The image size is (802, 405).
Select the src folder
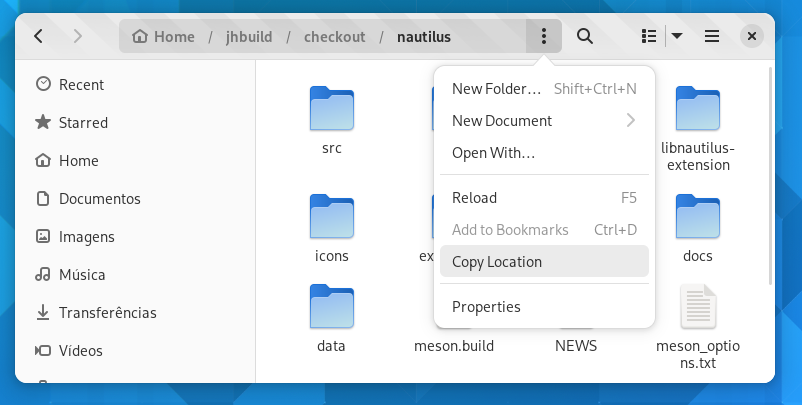pyautogui.click(x=331, y=121)
